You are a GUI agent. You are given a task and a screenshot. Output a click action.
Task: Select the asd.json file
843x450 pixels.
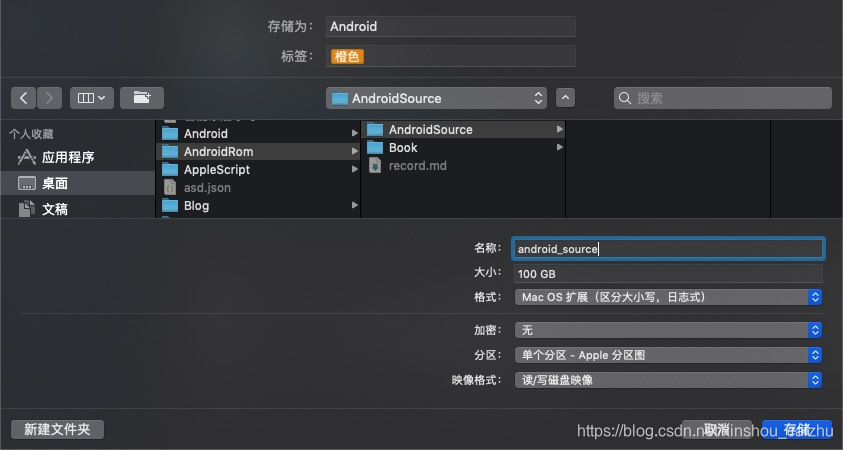258,188
